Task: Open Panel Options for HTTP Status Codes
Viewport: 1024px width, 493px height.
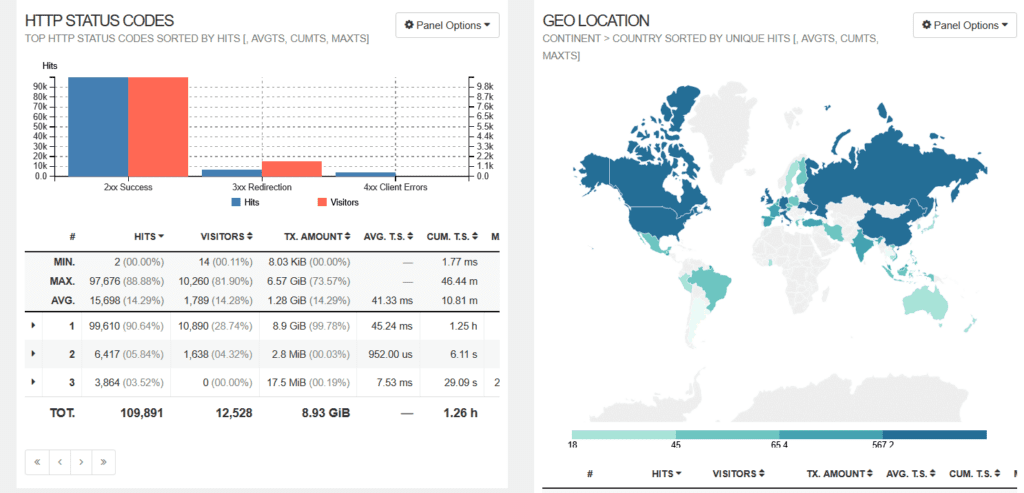Action: pos(447,25)
